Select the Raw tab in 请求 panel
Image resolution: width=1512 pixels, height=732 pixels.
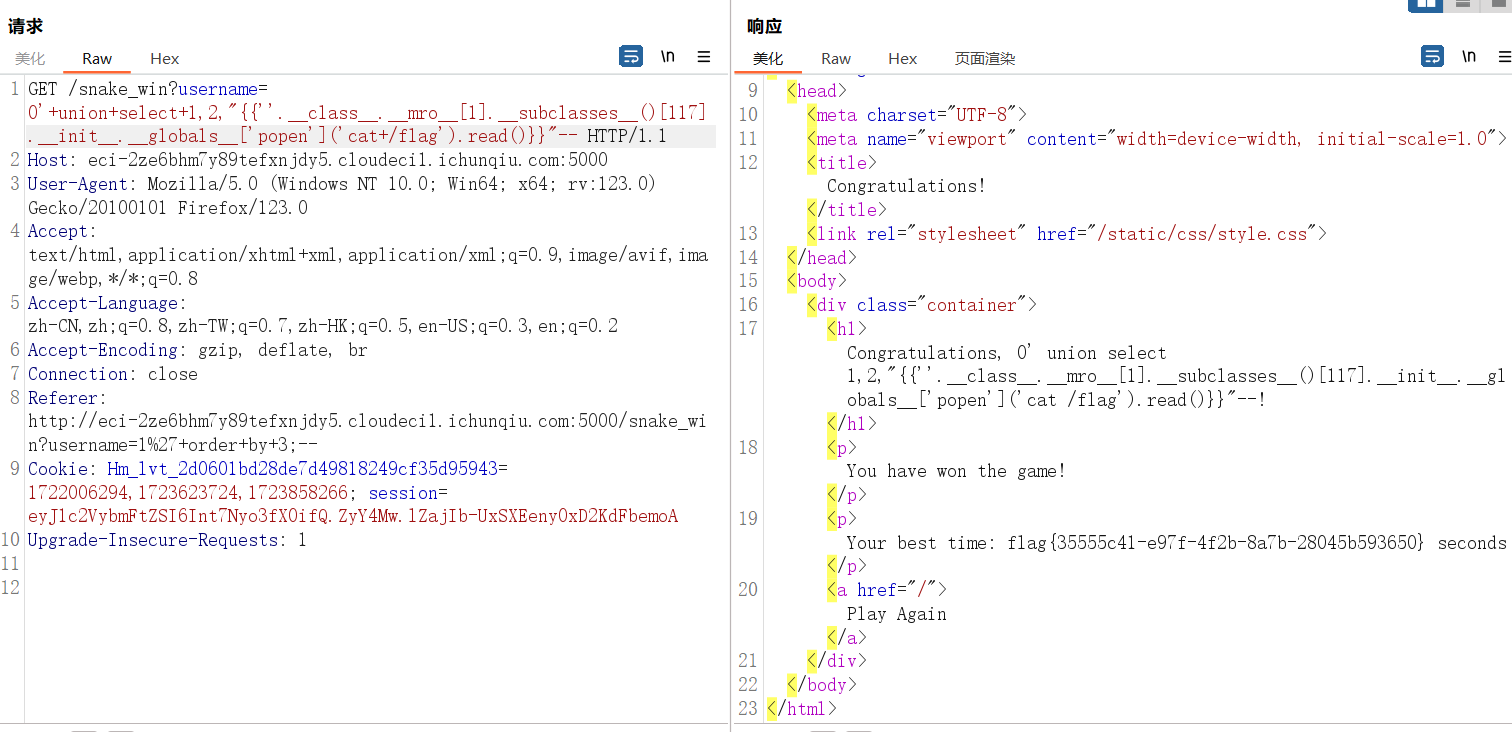[97, 59]
